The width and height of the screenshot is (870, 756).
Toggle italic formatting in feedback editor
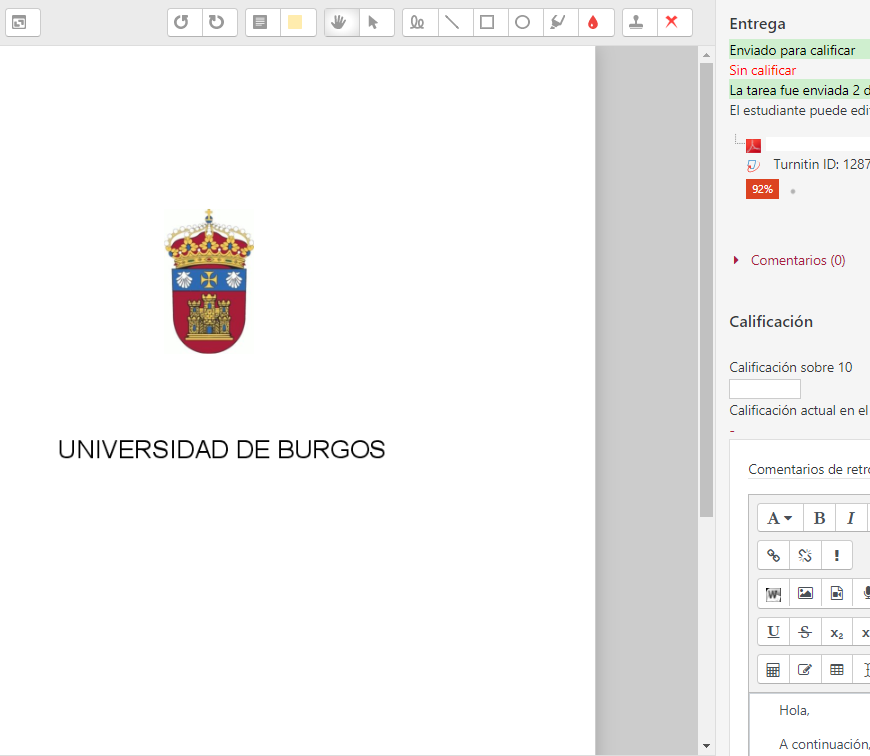850,518
